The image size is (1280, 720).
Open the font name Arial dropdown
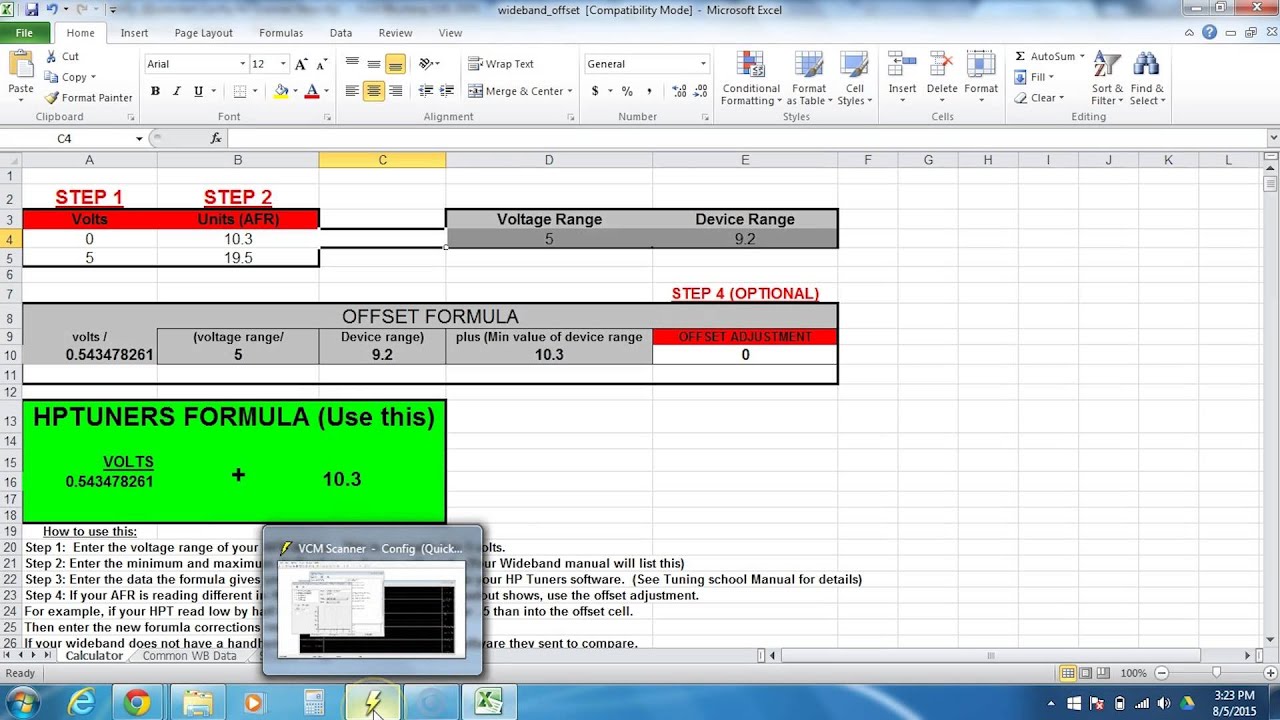242,64
